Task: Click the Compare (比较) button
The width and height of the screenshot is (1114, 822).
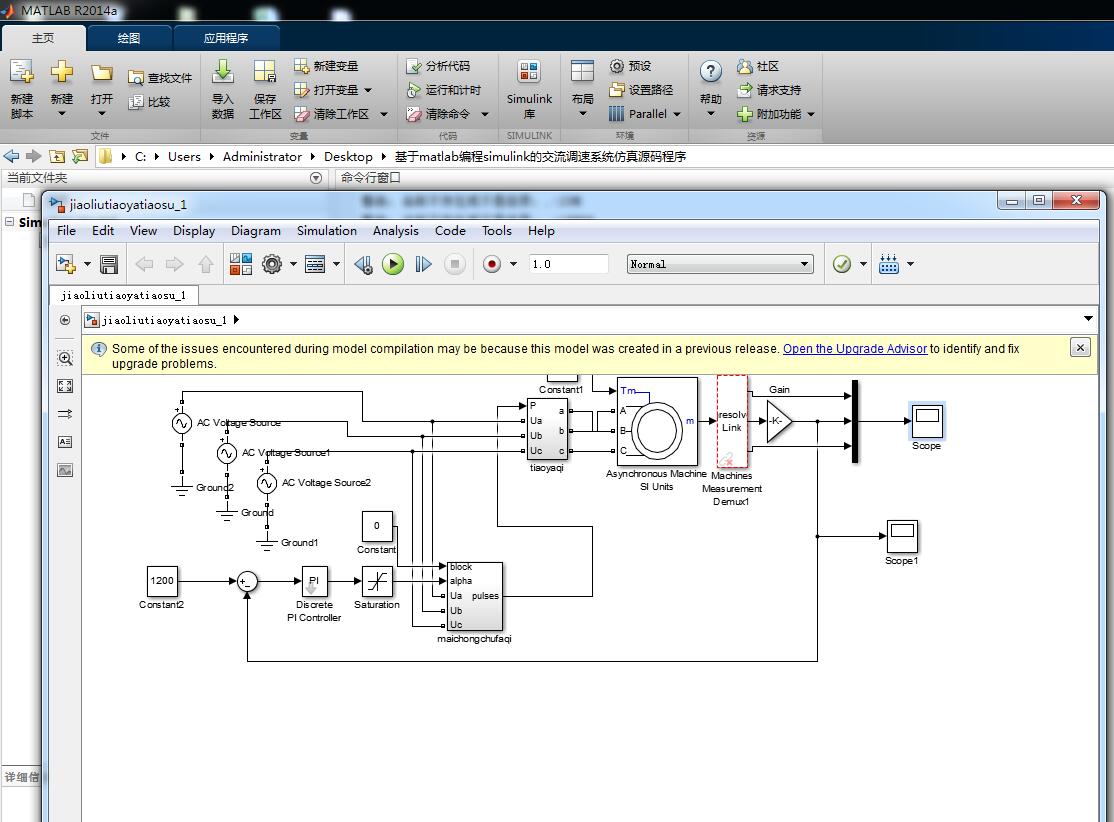Action: coord(149,102)
